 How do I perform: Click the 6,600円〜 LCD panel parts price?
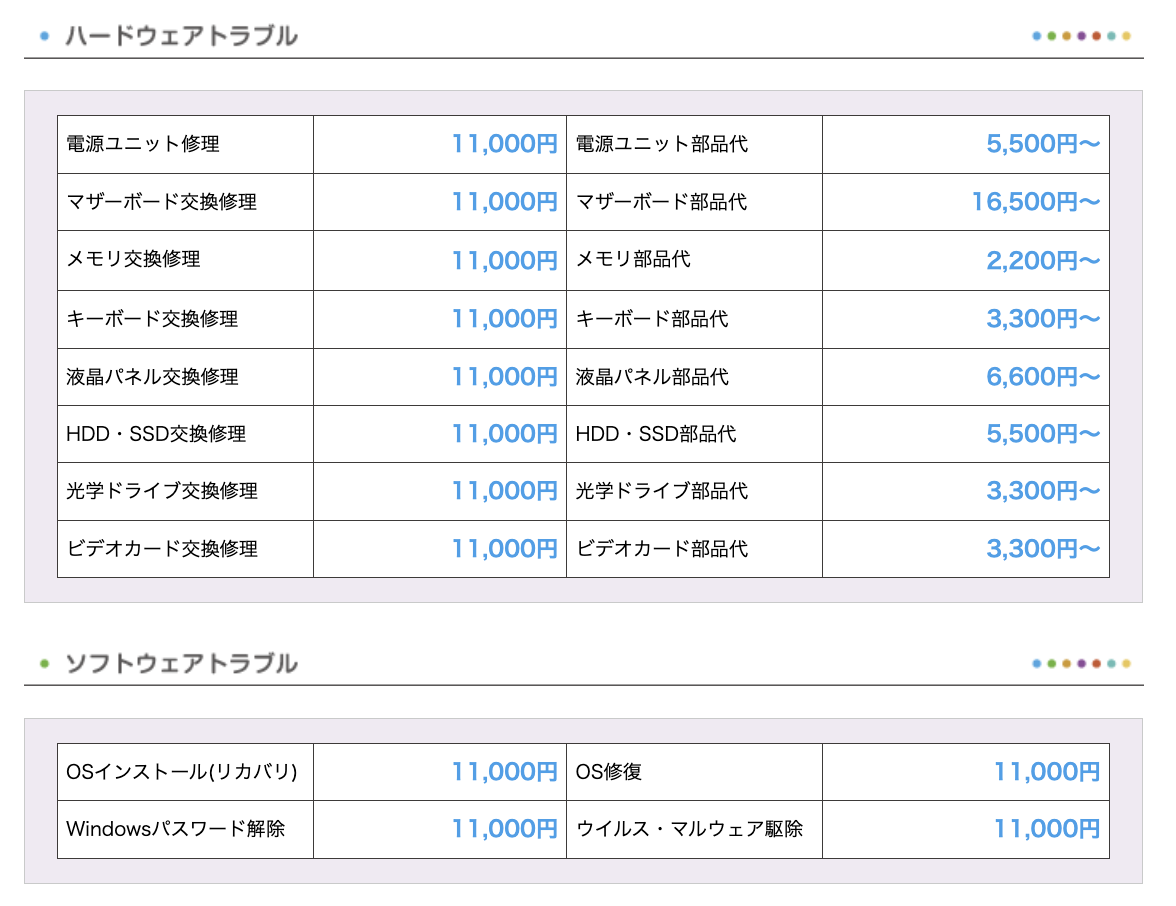[x=1042, y=377]
